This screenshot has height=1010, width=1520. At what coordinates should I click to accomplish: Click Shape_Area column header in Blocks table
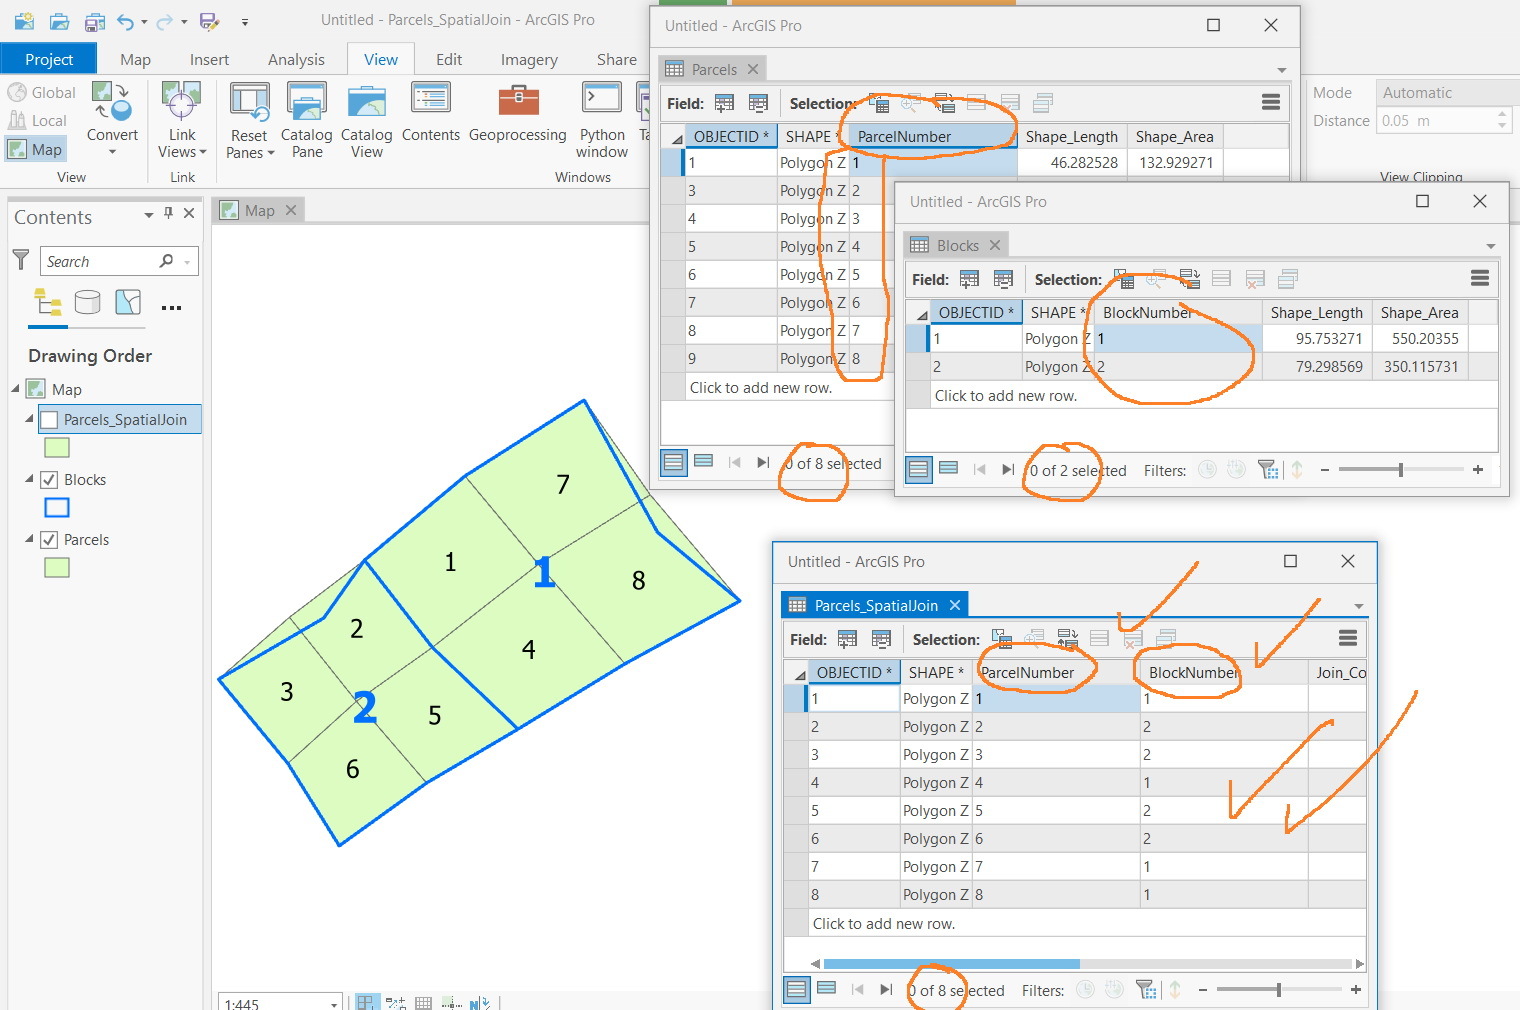pos(1419,312)
